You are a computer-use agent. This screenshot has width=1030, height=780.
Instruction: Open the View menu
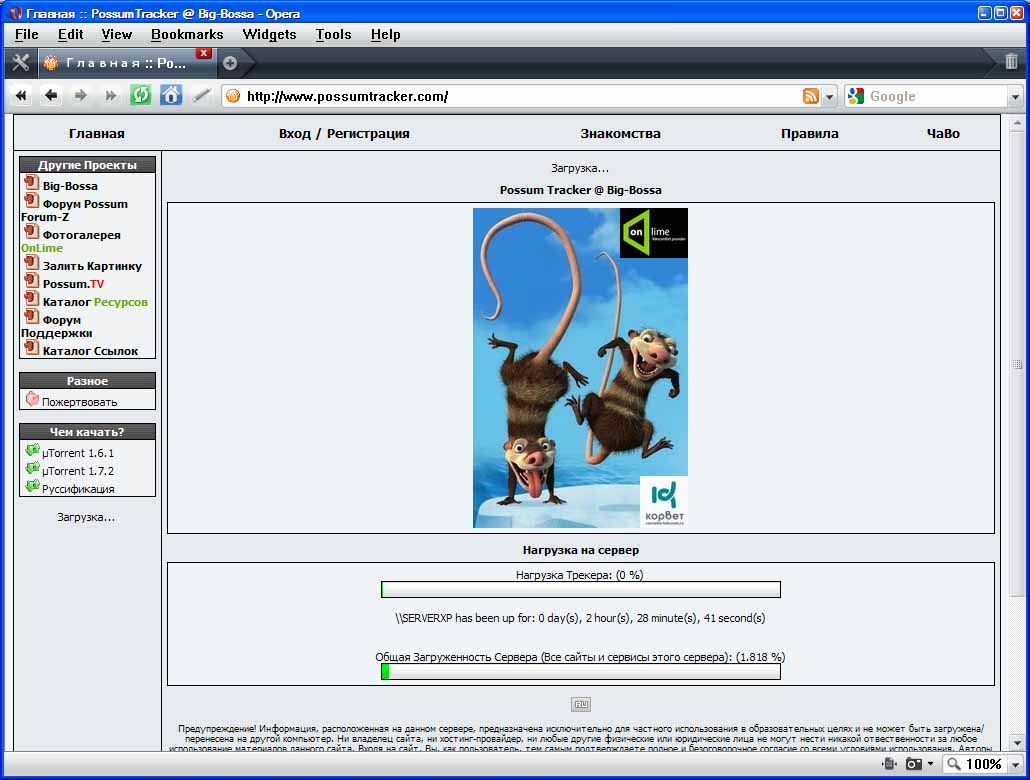(116, 35)
